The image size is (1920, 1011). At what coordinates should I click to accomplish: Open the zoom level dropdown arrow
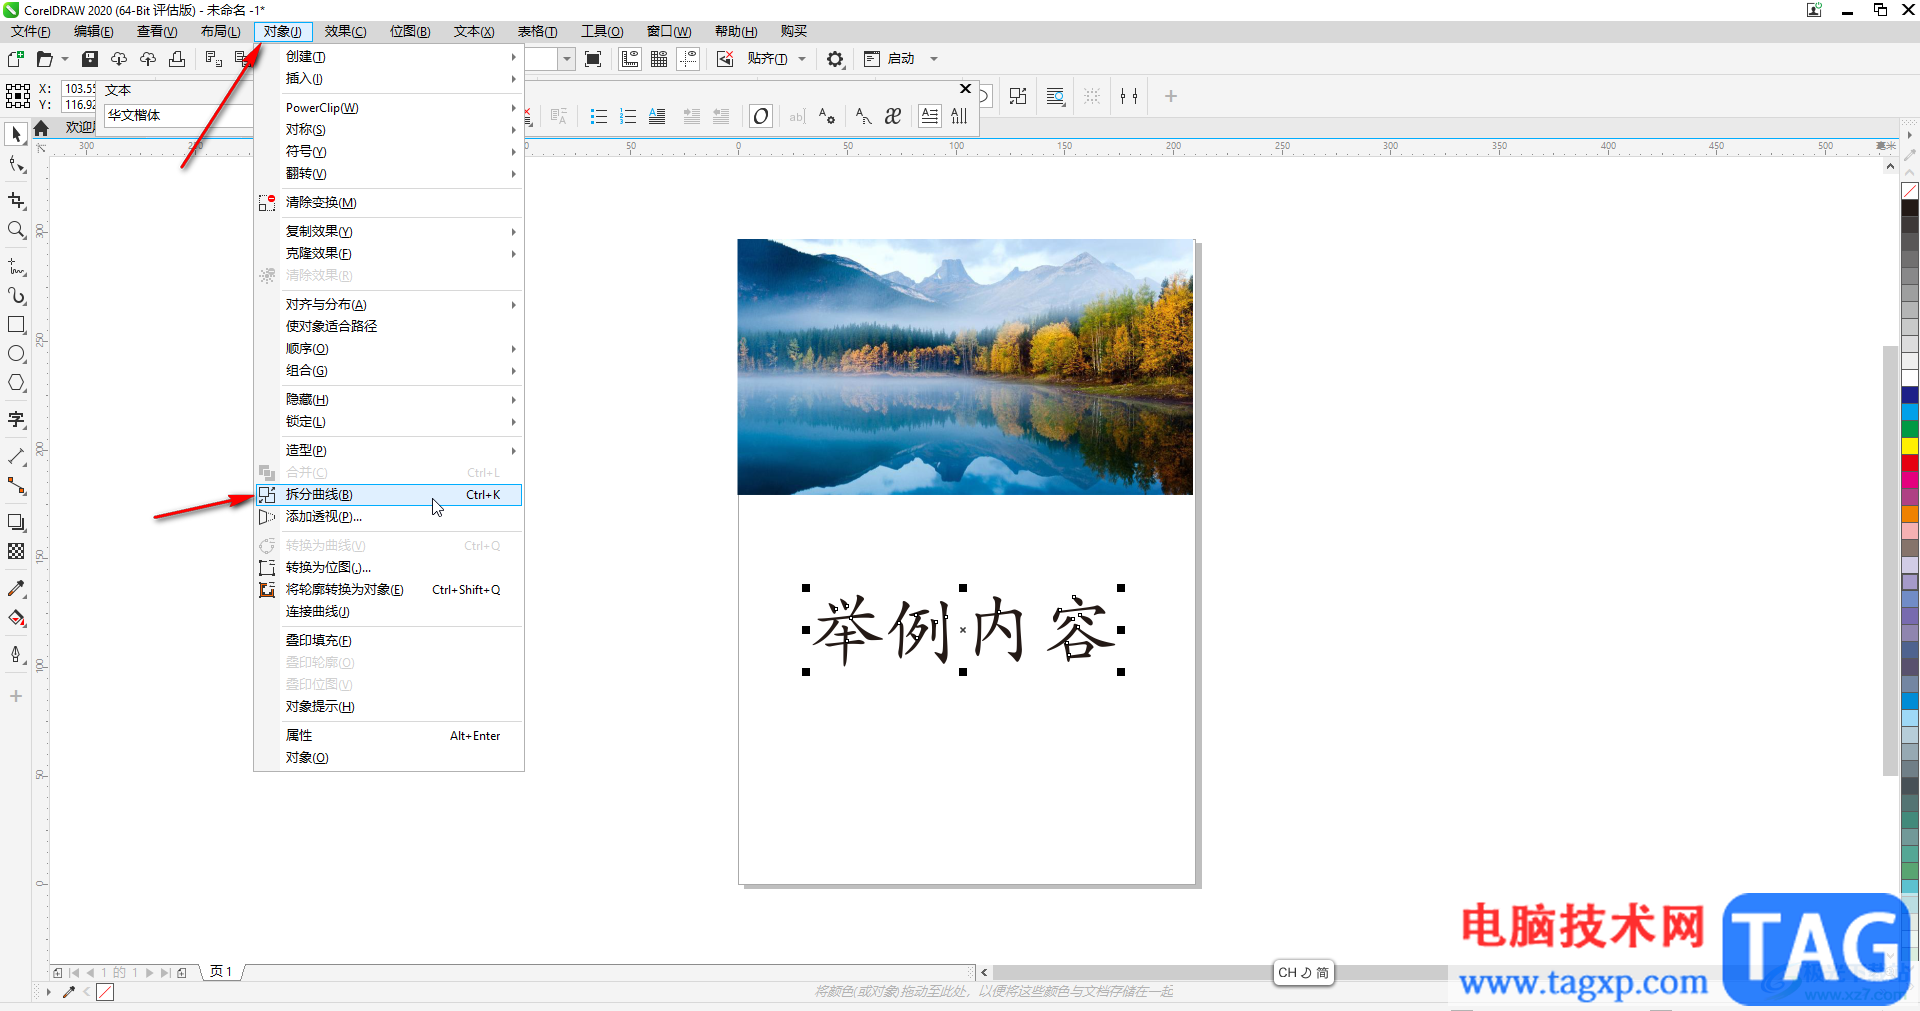(567, 59)
